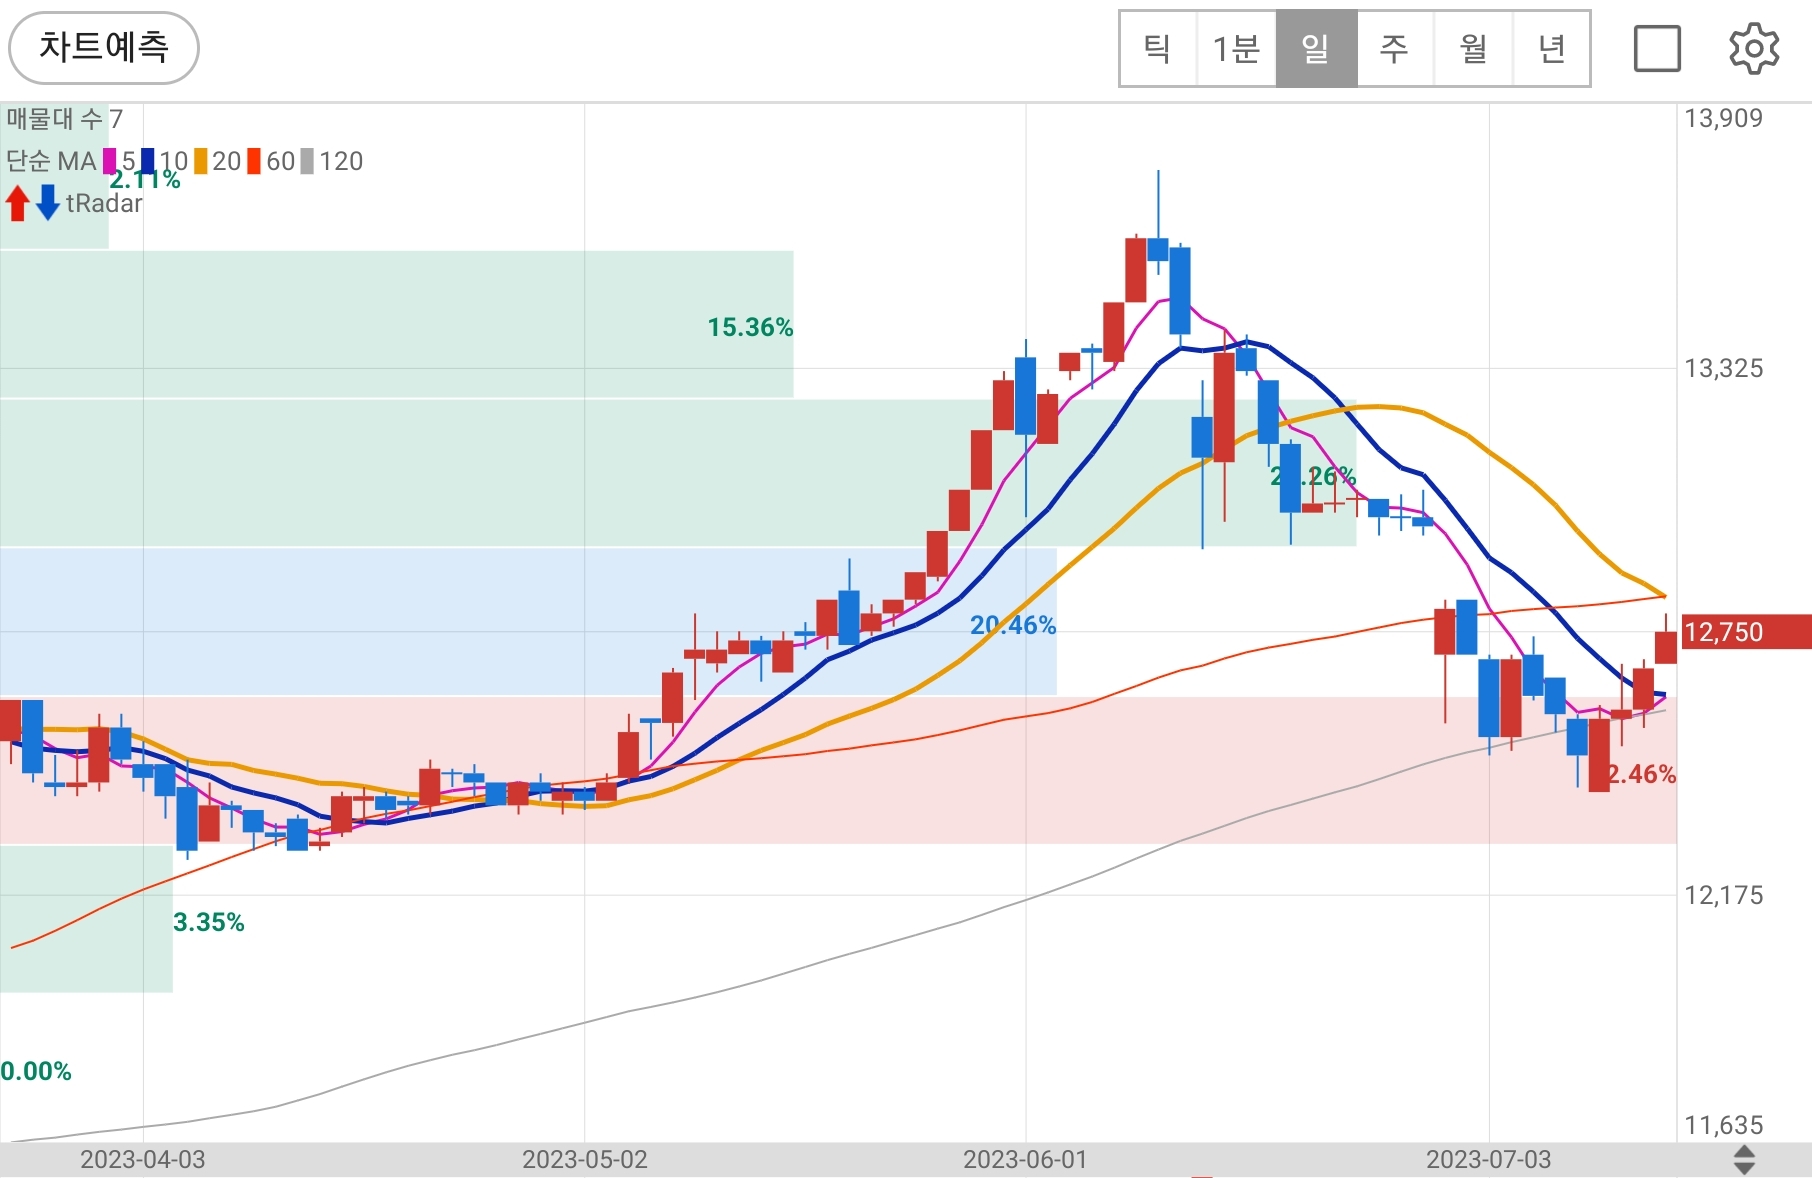Open the chart settings gear

click(1754, 48)
